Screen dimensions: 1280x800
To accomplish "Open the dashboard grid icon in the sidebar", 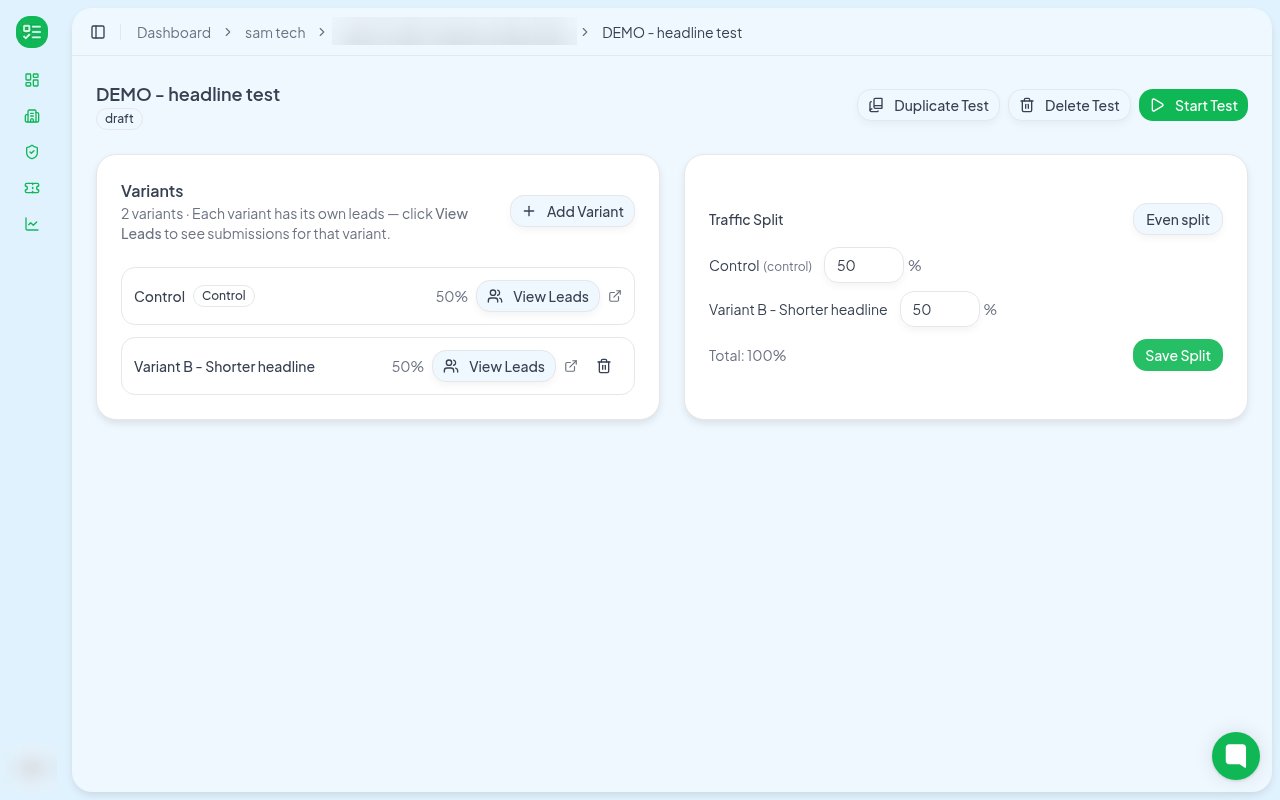I will click(x=32, y=80).
